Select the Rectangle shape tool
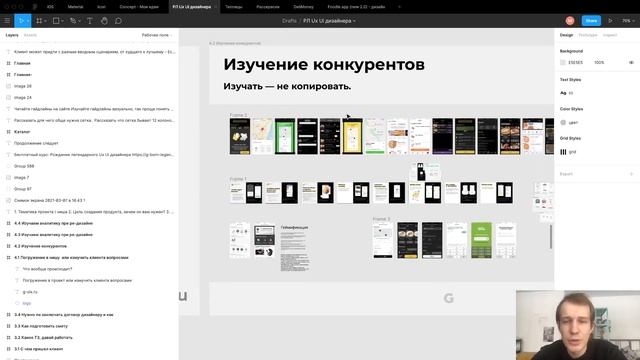 pos(56,21)
